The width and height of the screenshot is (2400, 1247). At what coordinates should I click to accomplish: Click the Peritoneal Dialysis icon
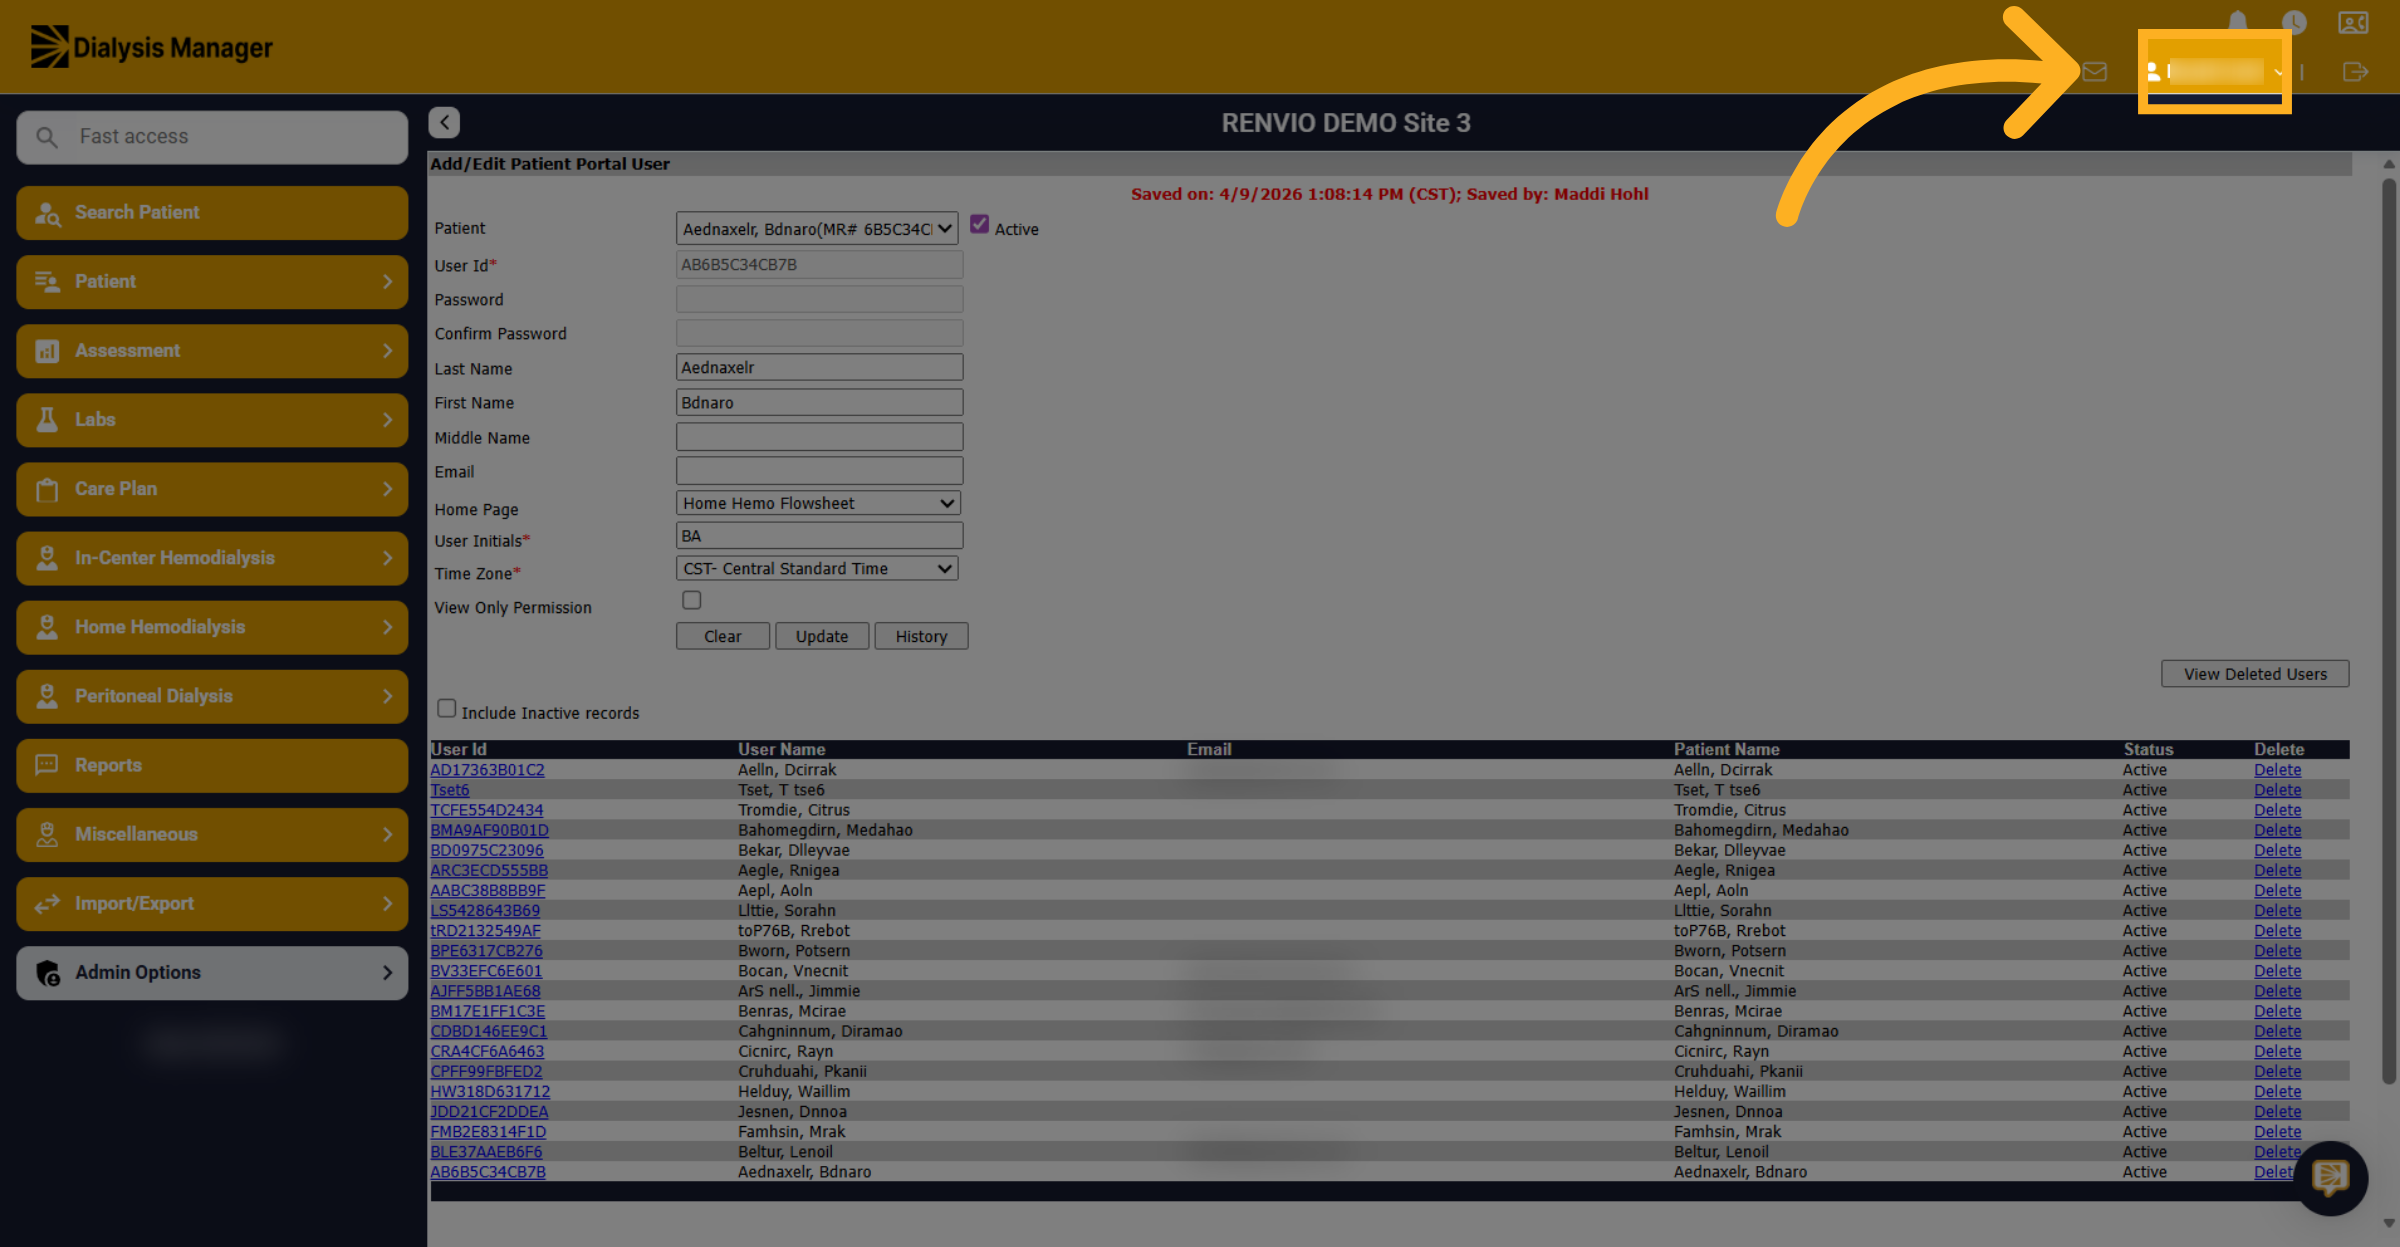click(x=47, y=696)
